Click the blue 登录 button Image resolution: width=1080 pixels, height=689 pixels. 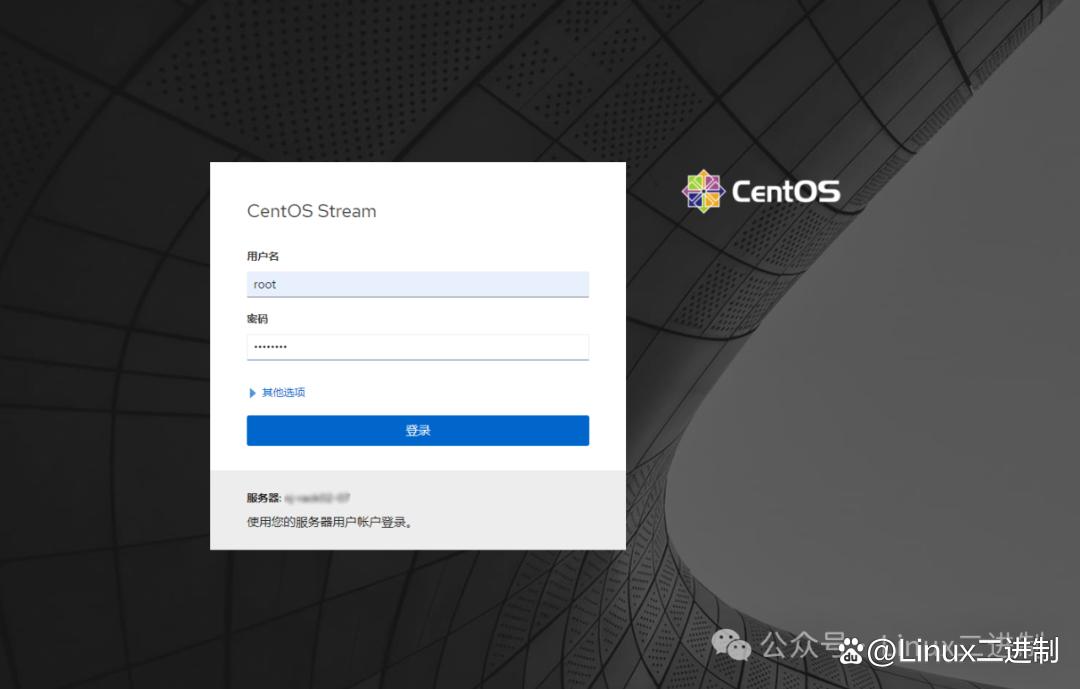417,431
